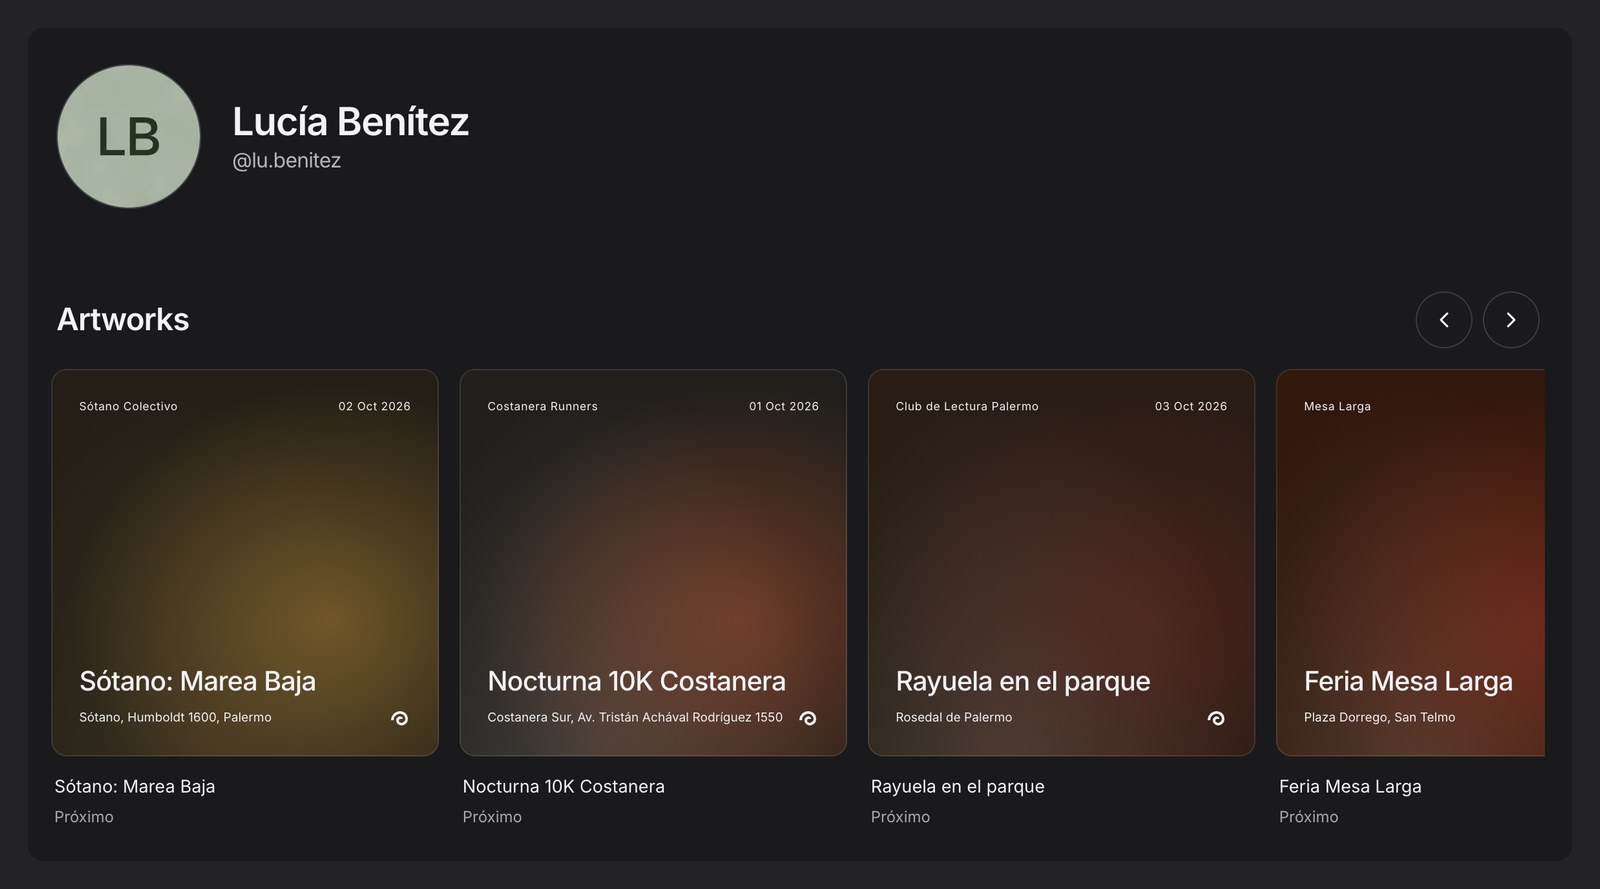The width and height of the screenshot is (1600, 889).
Task: Click the Nocturna 10K Costanera caption below its card
Action: tap(563, 786)
